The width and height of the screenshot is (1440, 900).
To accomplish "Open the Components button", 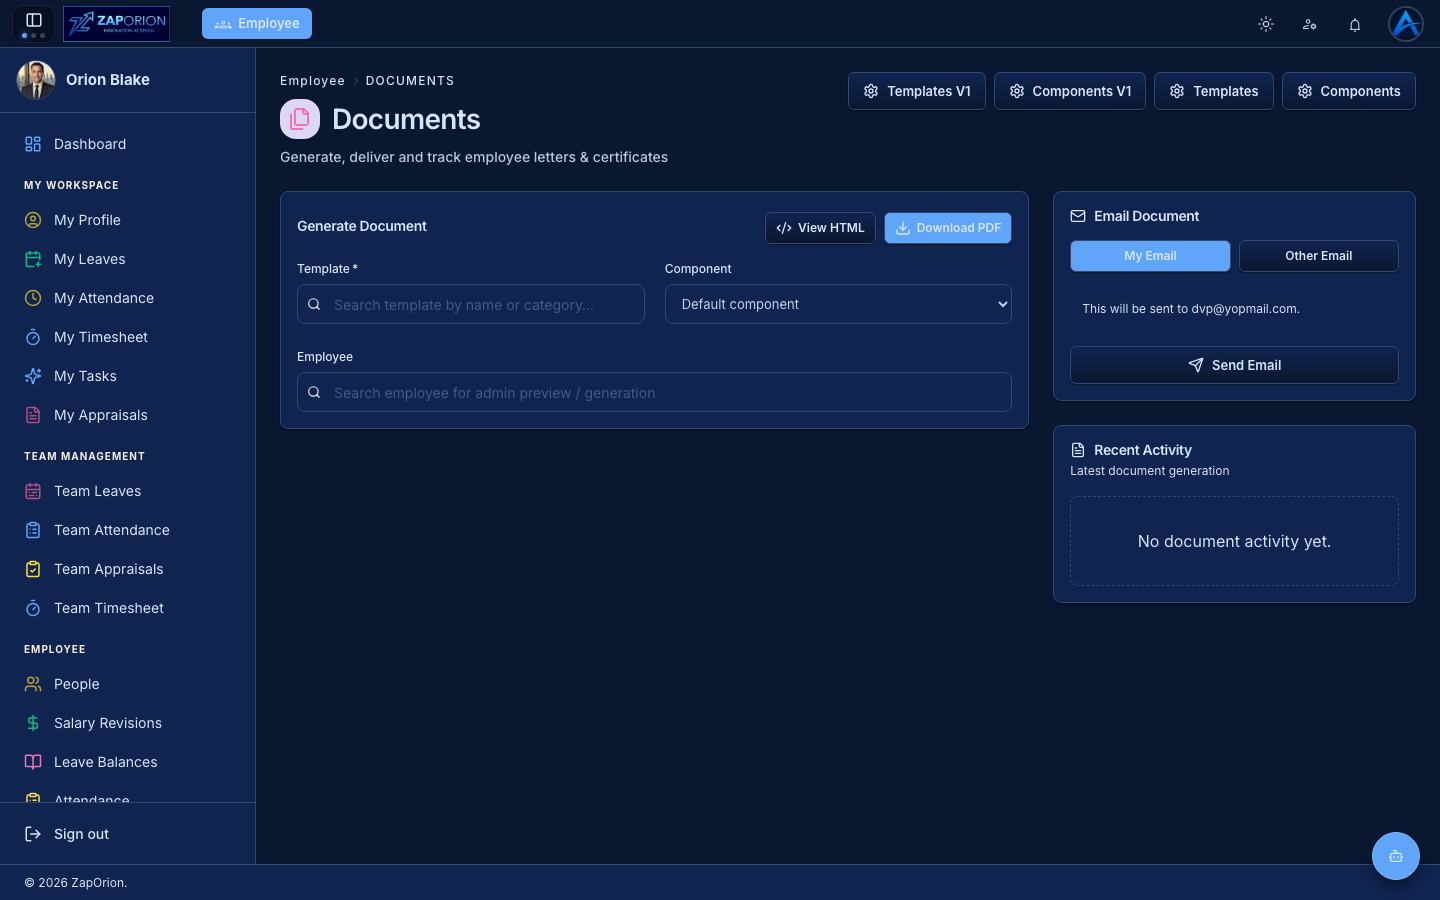I will pos(1349,91).
